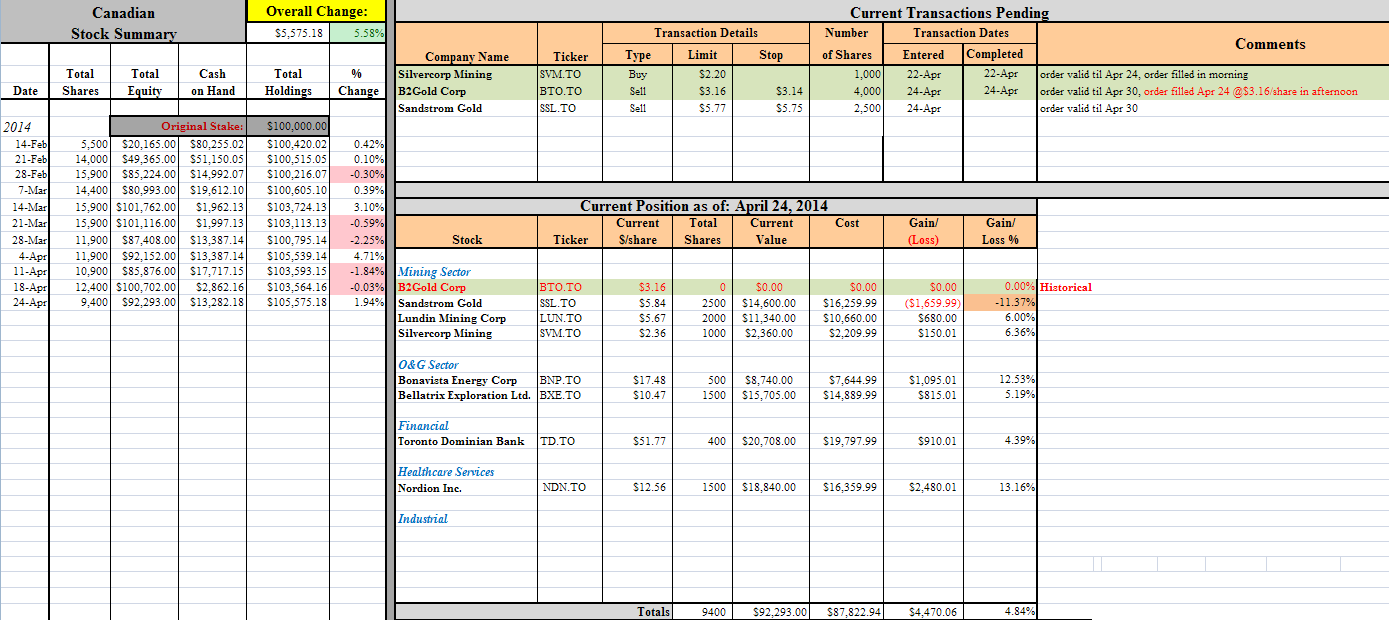
Task: Click the "Healthcare Services" sector label
Action: coord(446,472)
